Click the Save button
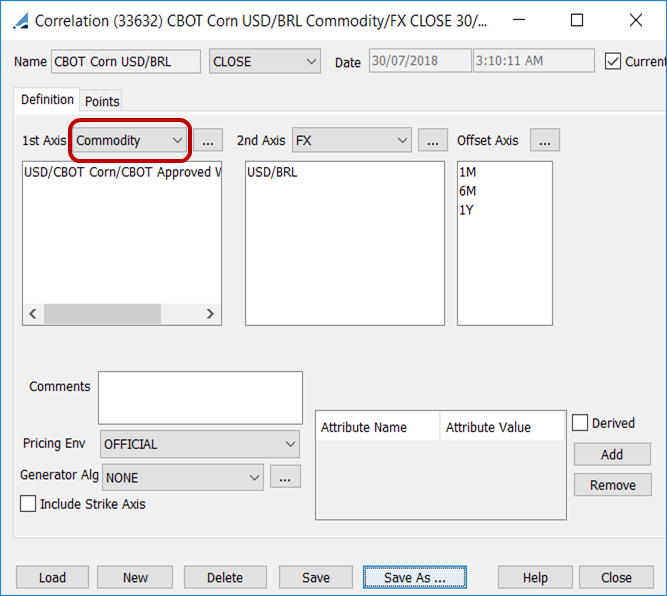Screen dimensions: 667x596 (316, 577)
